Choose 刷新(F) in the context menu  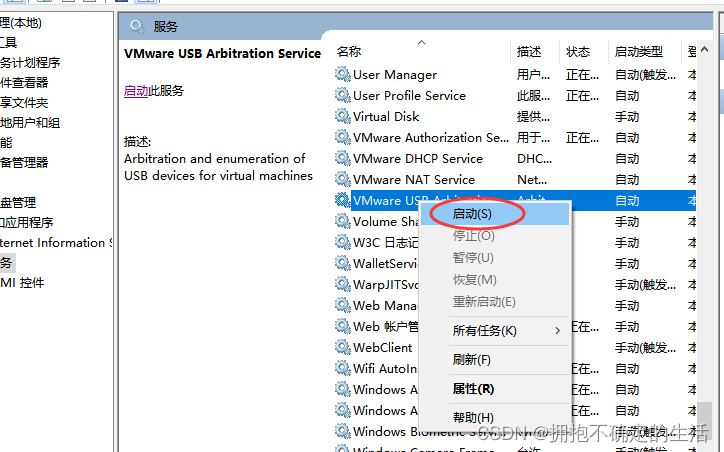[495, 360]
